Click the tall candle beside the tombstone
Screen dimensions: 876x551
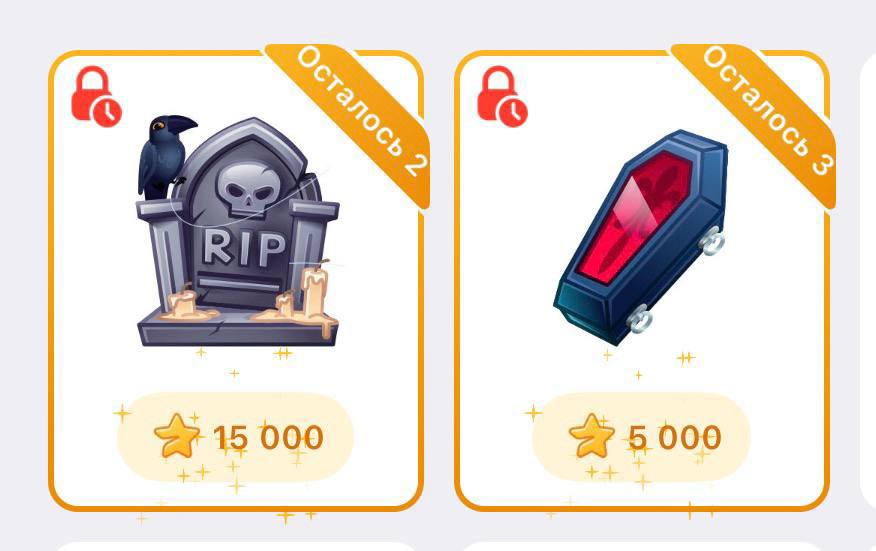[313, 291]
